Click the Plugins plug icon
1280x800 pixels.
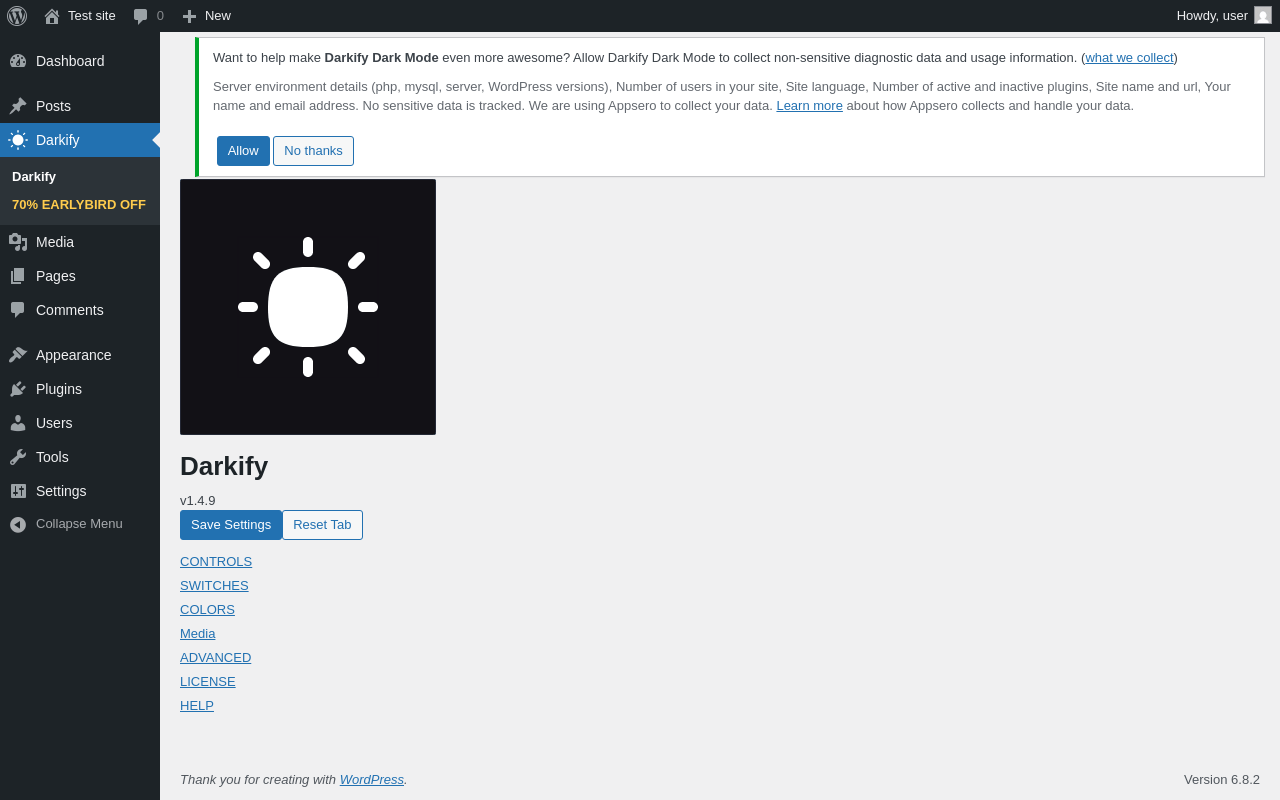(18, 389)
